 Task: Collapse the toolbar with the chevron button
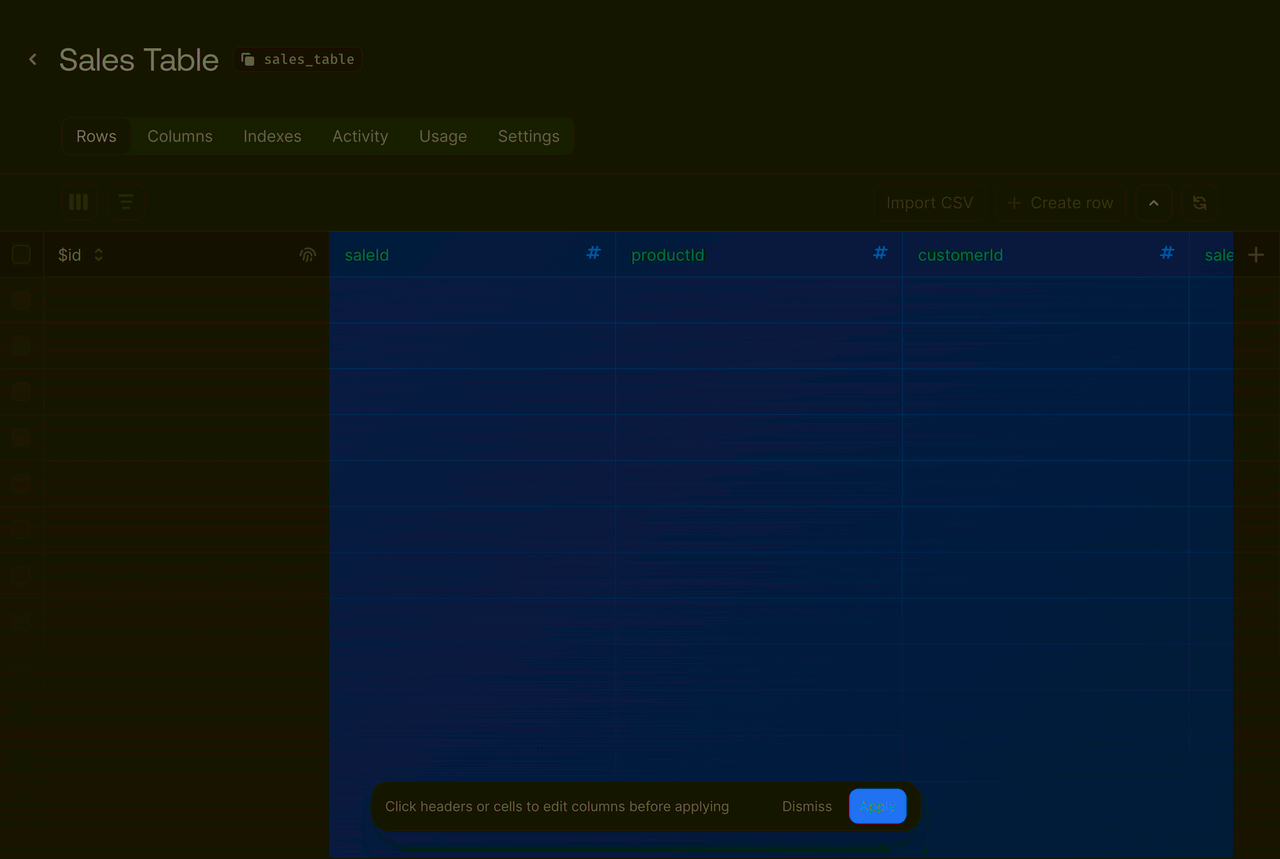click(1153, 202)
